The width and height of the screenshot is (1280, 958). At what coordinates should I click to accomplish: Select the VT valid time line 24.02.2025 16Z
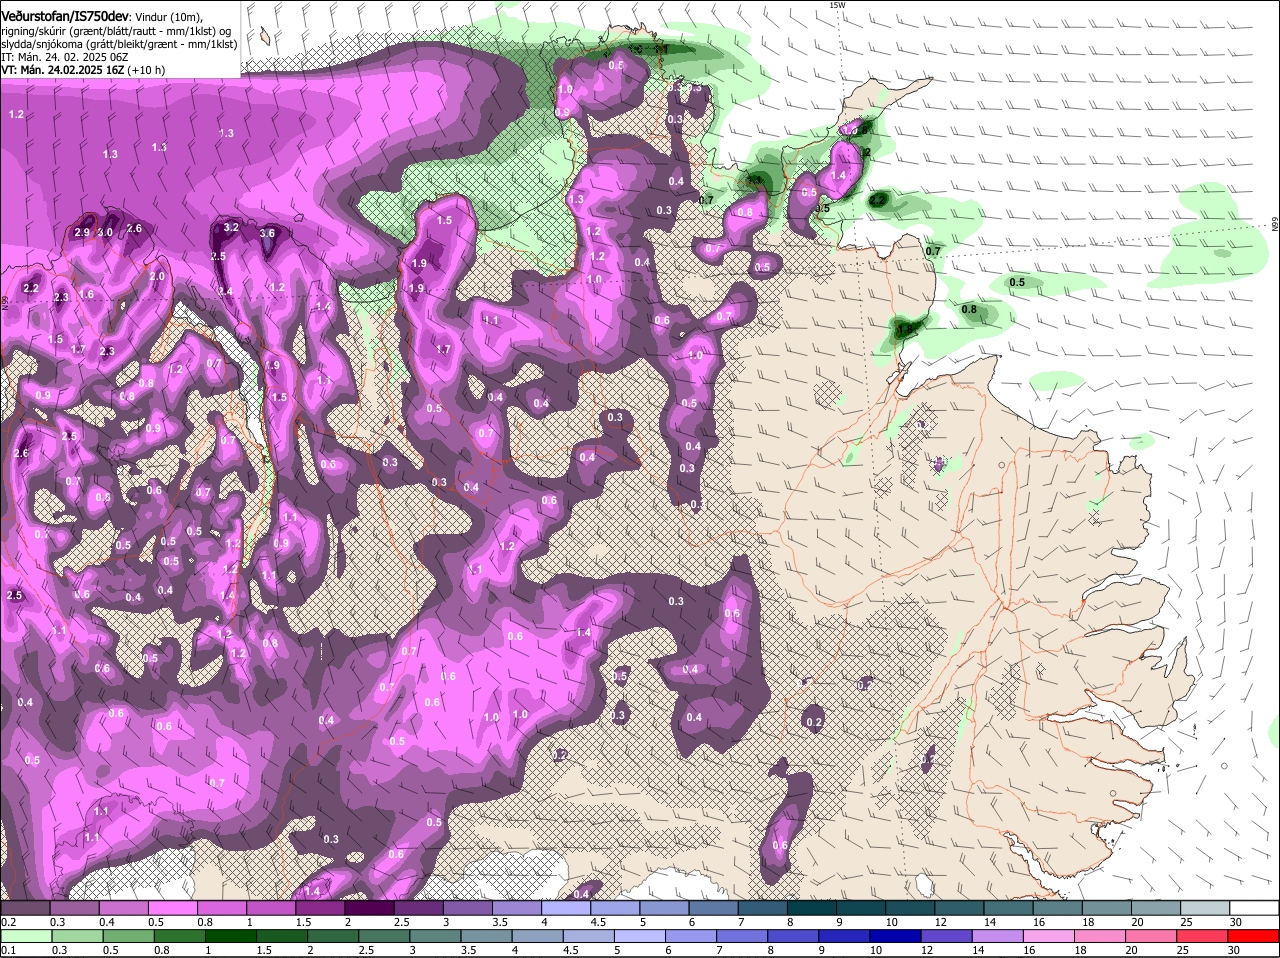(x=84, y=70)
